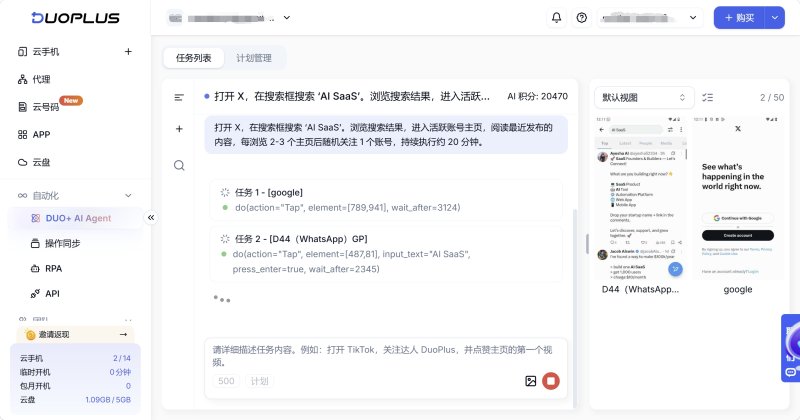Open the floating support chat widget
Viewport: 800px width, 420px height.
click(791, 348)
